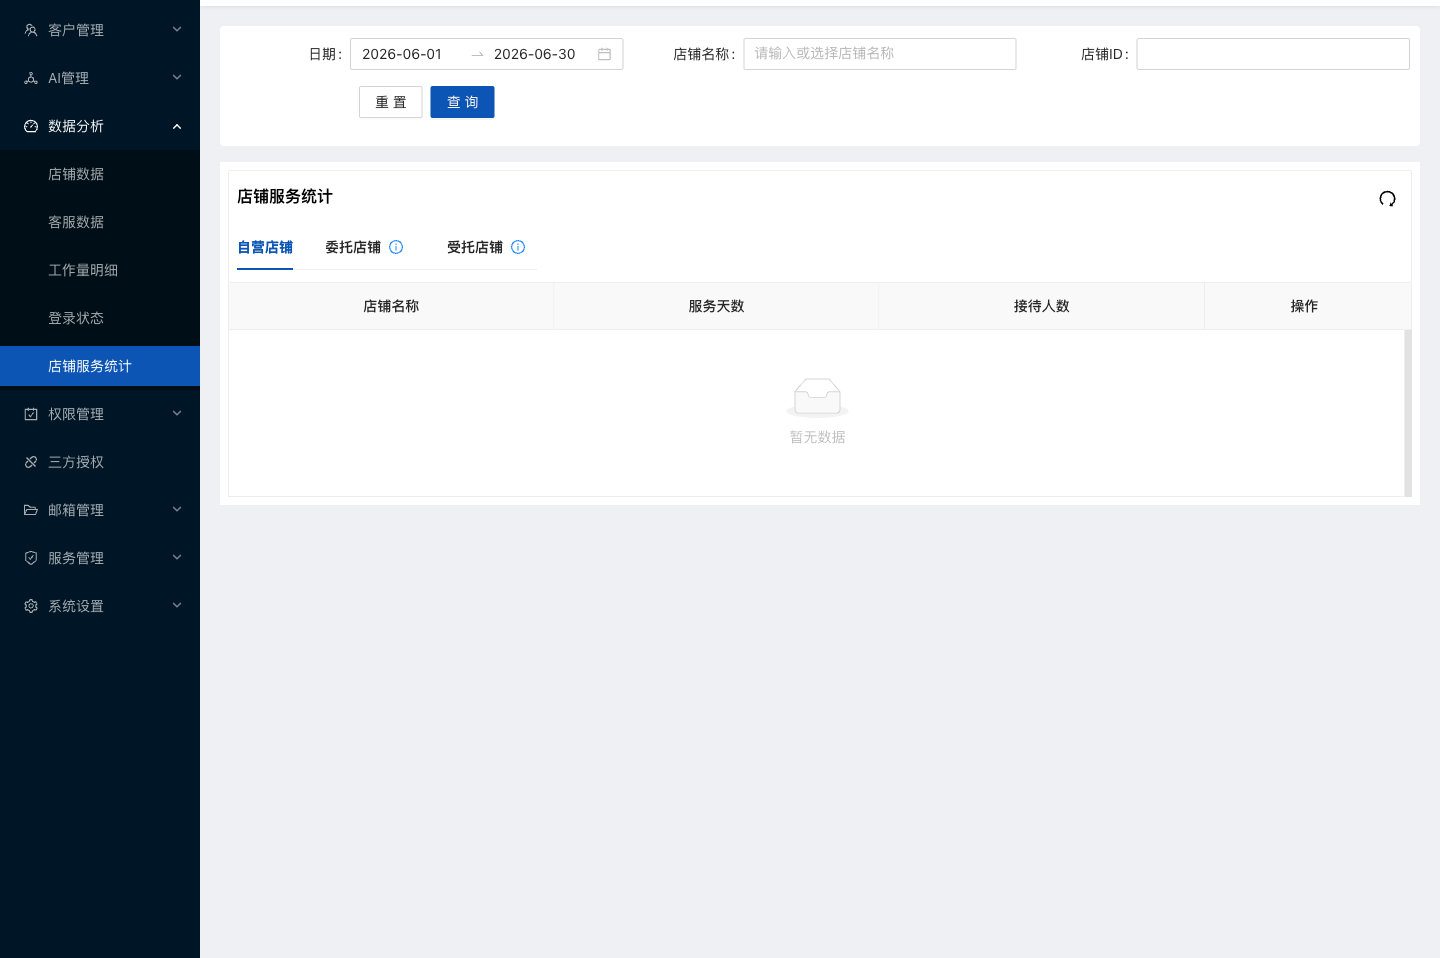The image size is (1440, 958).
Task: Click the 重置 button
Action: tap(391, 102)
